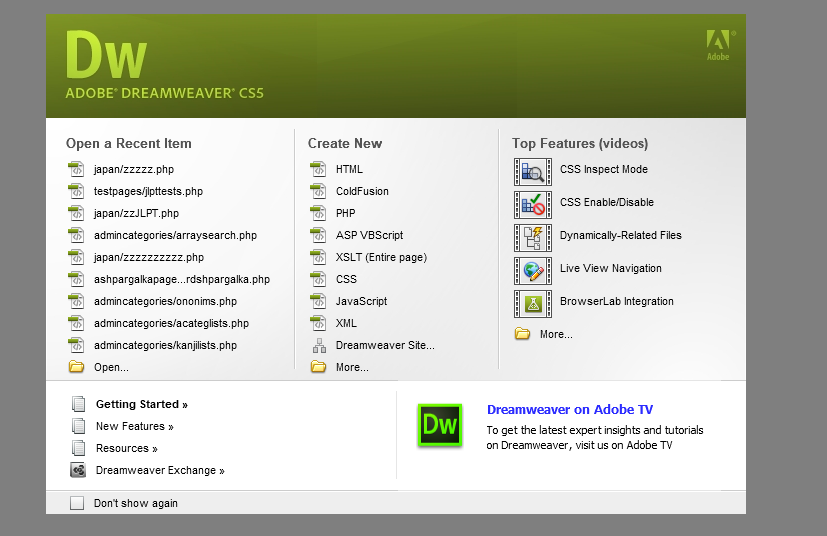This screenshot has height=536, width=827.
Task: Click the HTML document icon in Create New
Action: tap(318, 169)
